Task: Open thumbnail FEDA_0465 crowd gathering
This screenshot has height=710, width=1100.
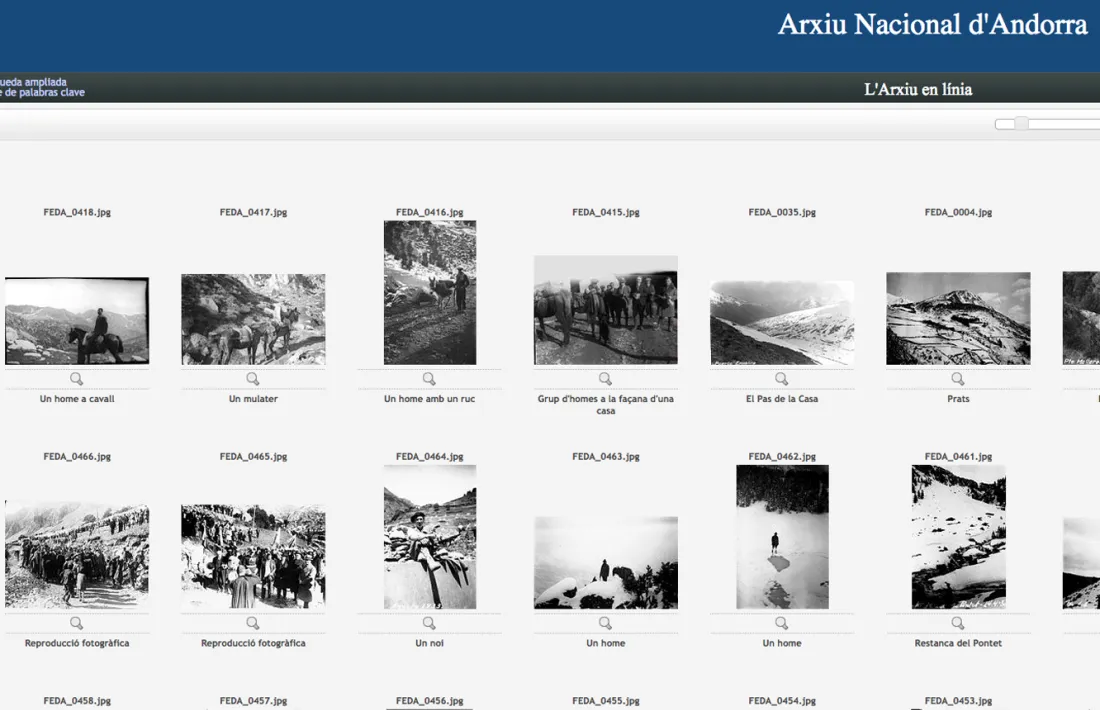Action: pos(253,556)
